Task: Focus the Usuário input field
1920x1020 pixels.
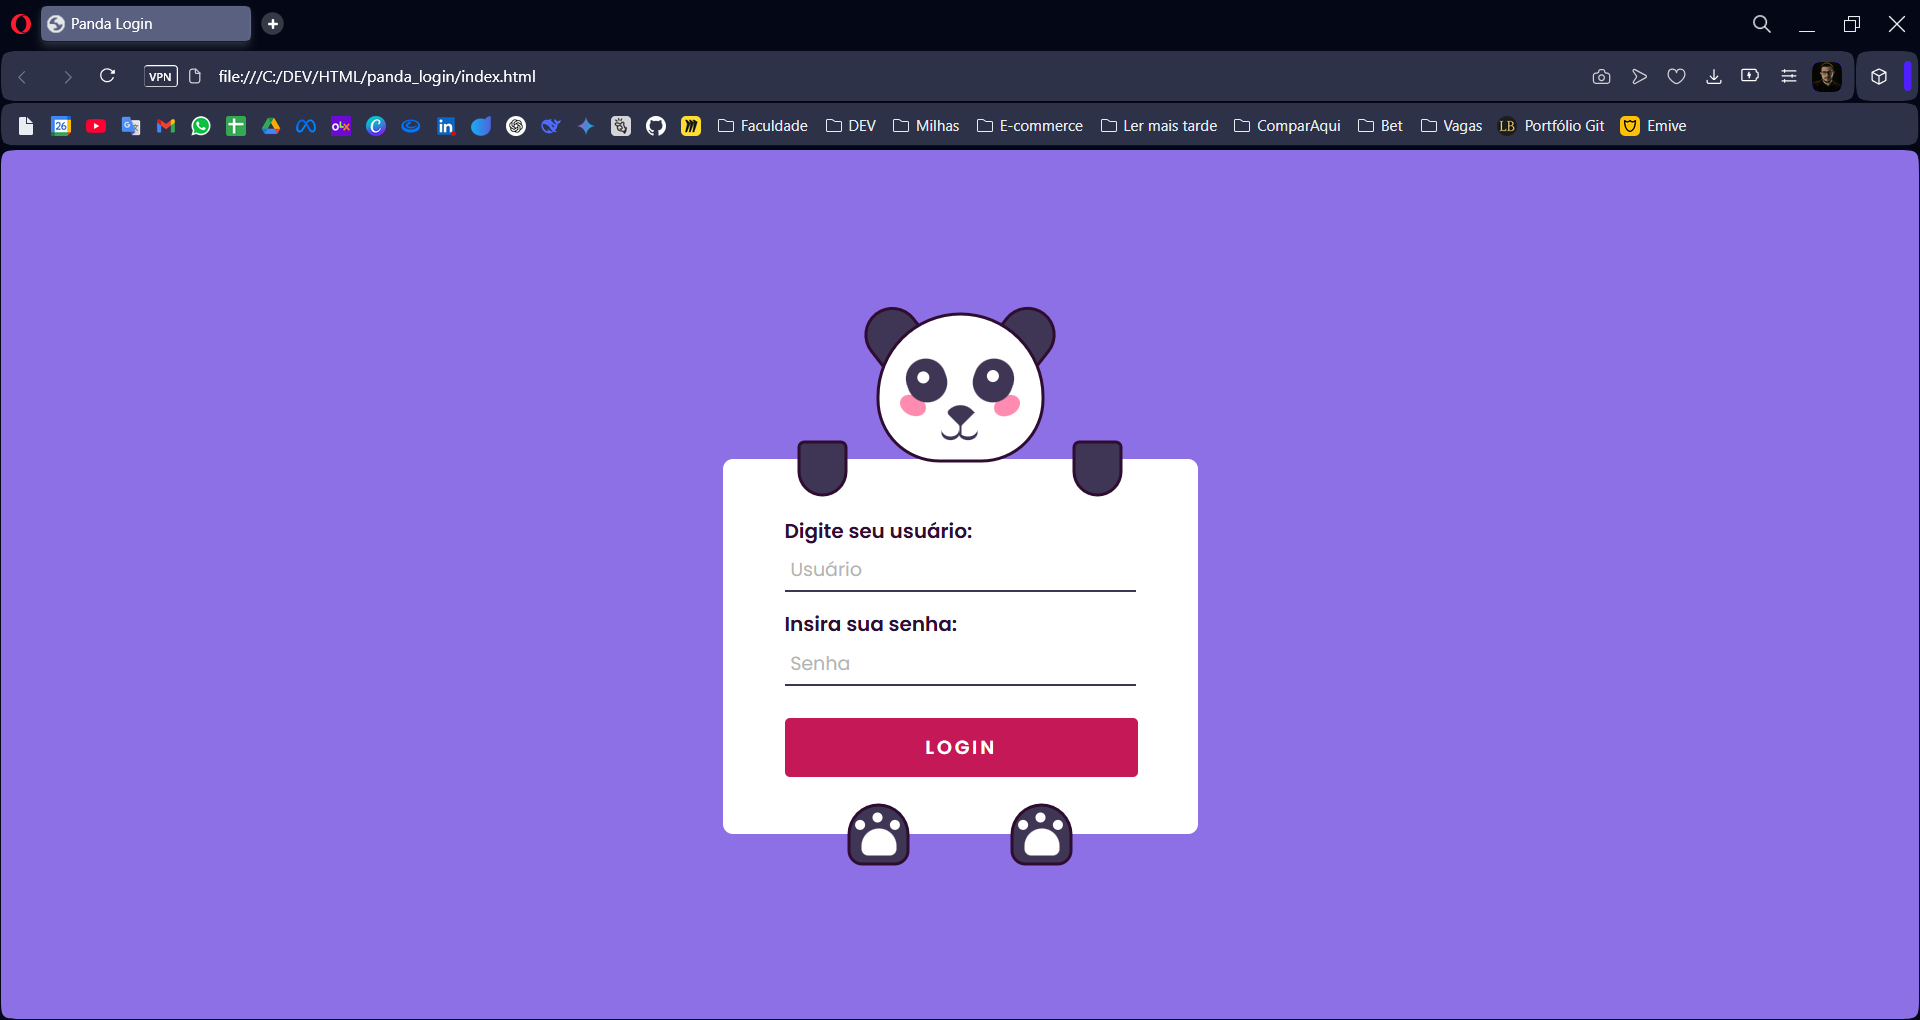Action: 960,570
